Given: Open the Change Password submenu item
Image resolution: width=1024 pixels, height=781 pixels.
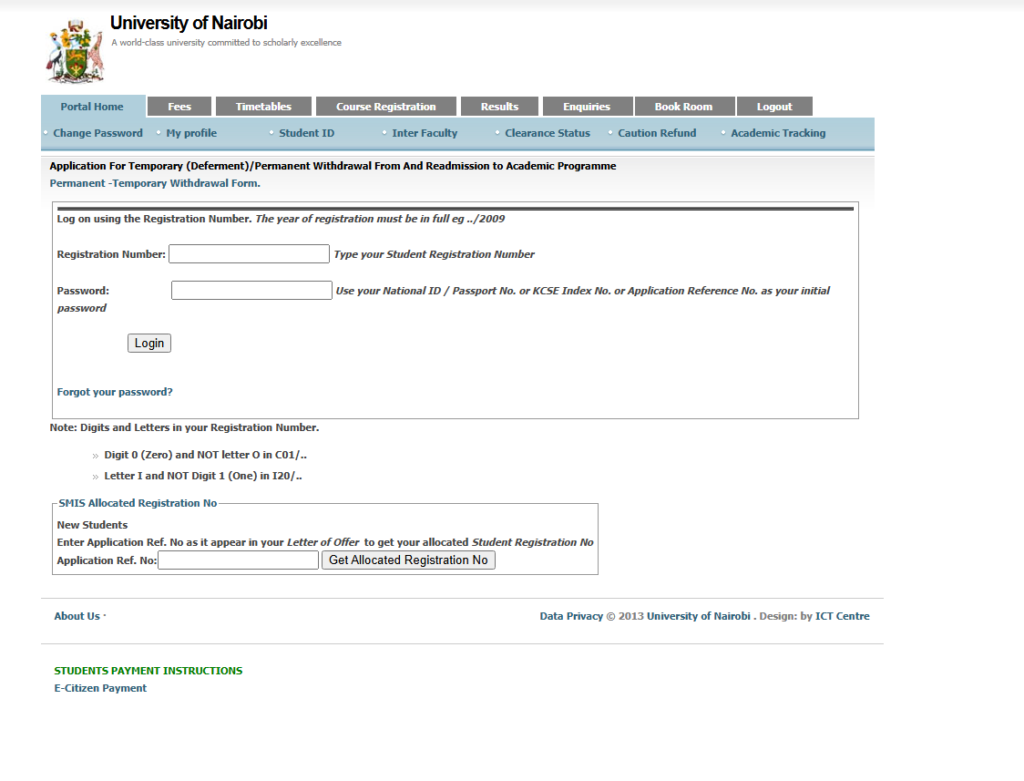Looking at the screenshot, I should tap(98, 133).
